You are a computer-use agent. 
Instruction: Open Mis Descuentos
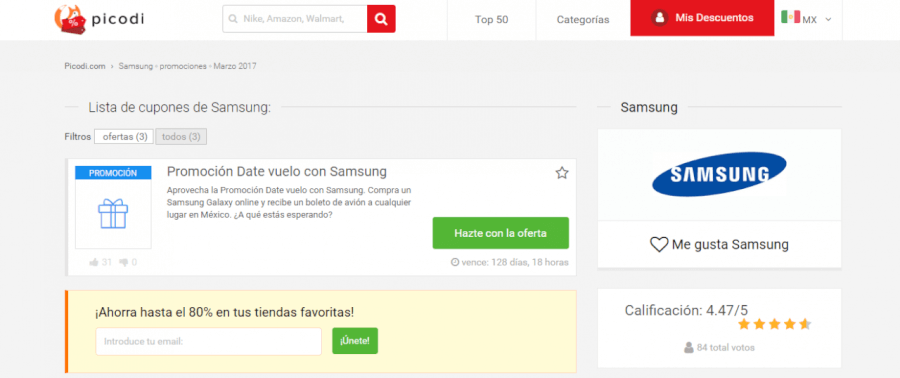[702, 18]
